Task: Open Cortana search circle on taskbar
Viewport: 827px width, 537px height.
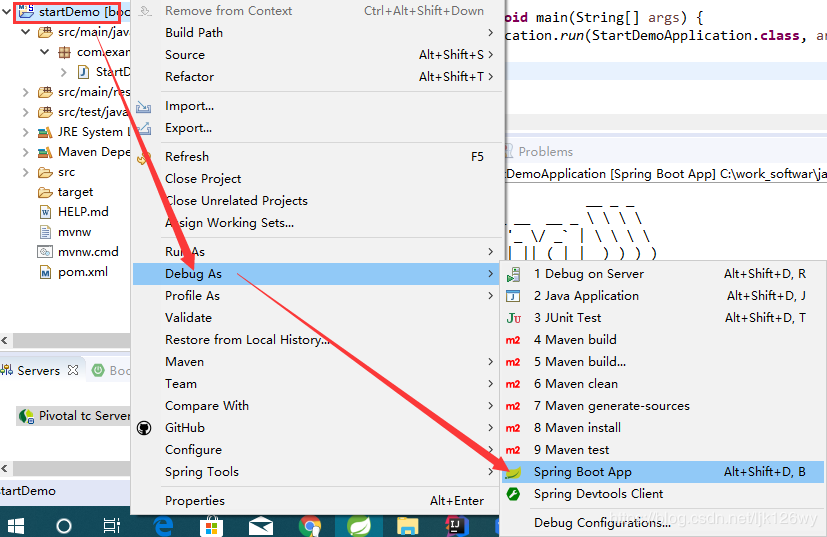Action: 64,525
